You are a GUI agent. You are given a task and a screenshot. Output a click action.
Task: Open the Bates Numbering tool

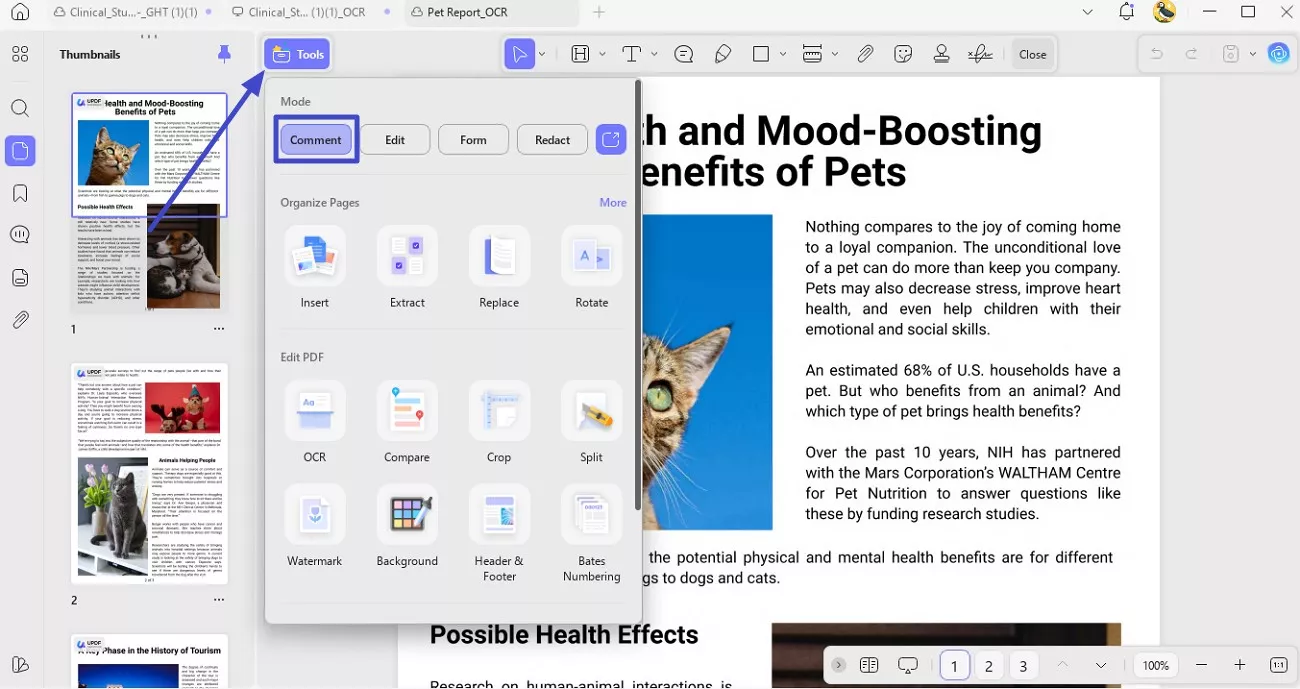click(591, 533)
